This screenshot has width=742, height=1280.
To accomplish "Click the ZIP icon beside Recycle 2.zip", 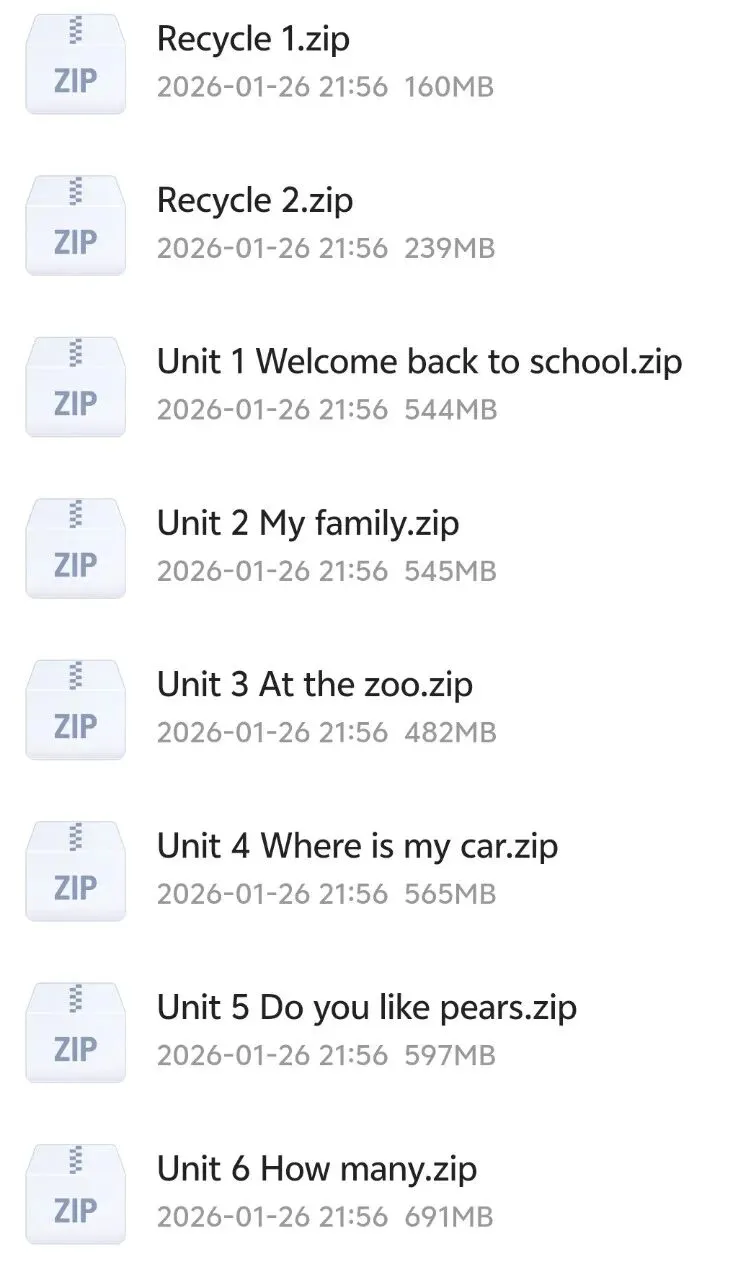I will click(x=75, y=225).
